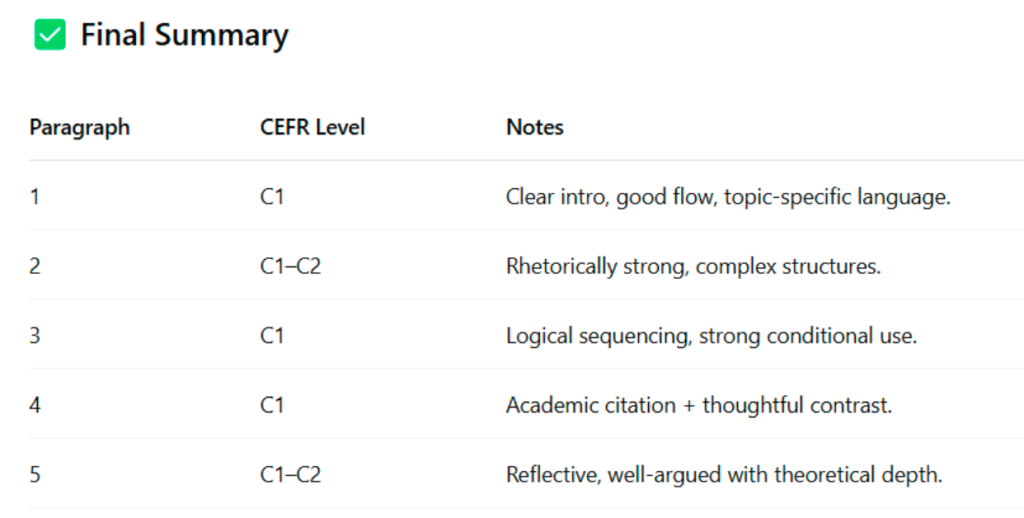The height and width of the screenshot is (518, 1024).
Task: Click the 'Clear intro, good flow' note
Action: [x=727, y=197]
